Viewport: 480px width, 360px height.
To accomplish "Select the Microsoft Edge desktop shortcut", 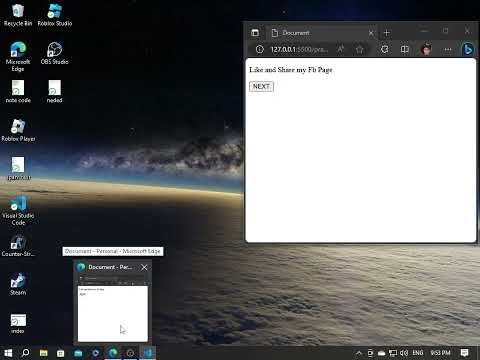I will (18, 56).
